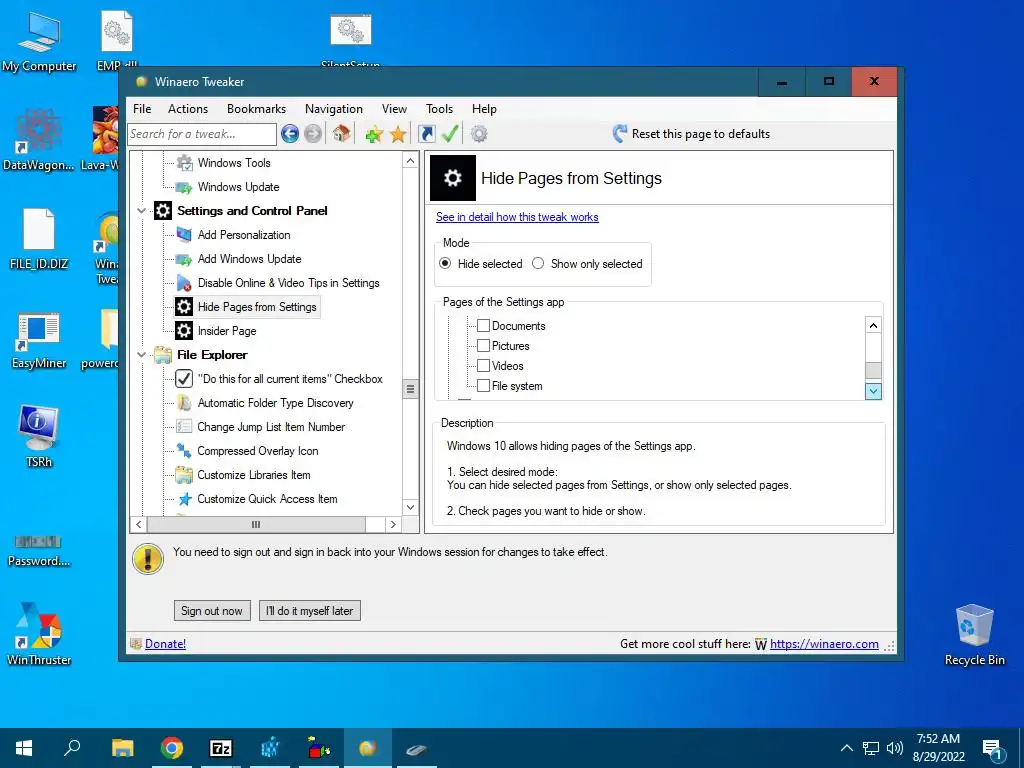Select the EasyMiner desktop icon

[x=39, y=341]
